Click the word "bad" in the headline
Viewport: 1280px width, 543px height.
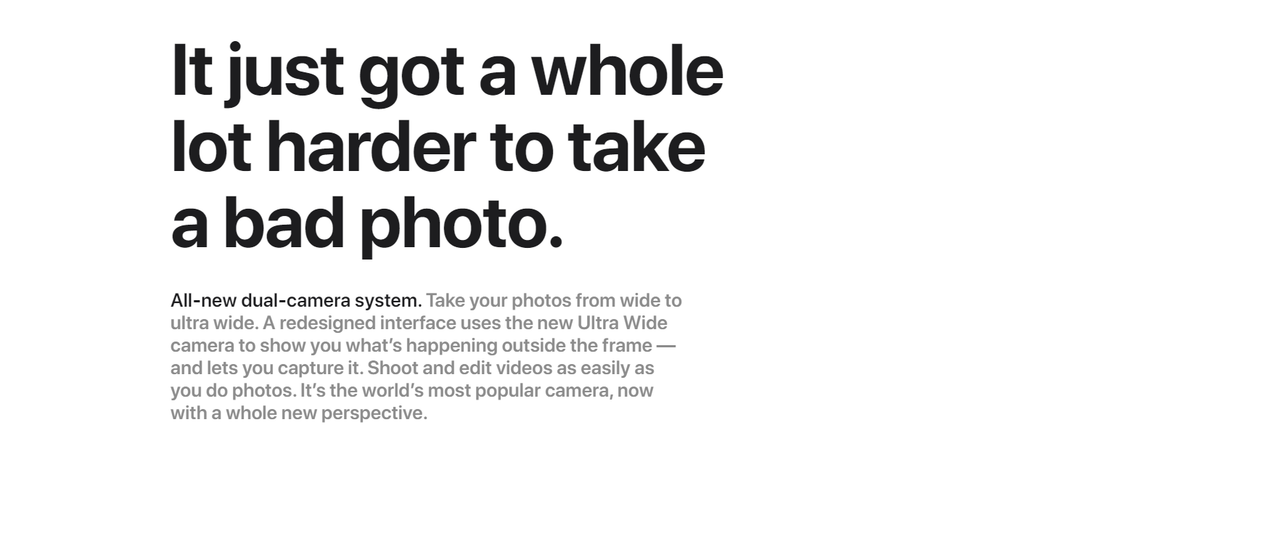283,222
